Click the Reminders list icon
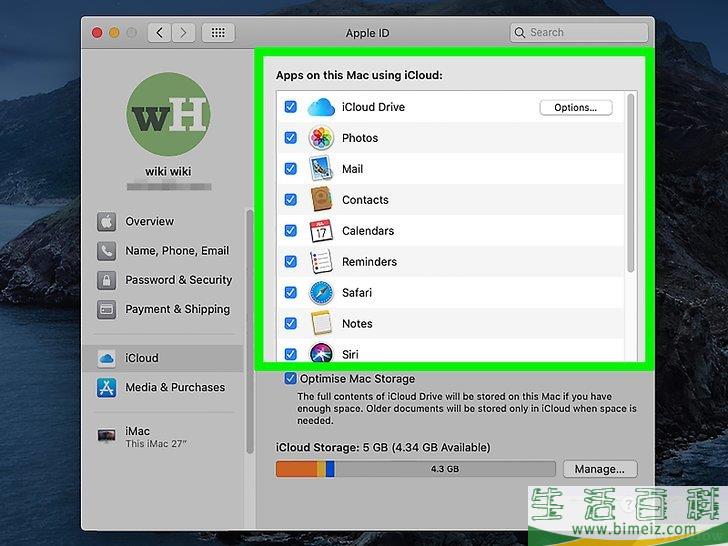 pyautogui.click(x=321, y=261)
